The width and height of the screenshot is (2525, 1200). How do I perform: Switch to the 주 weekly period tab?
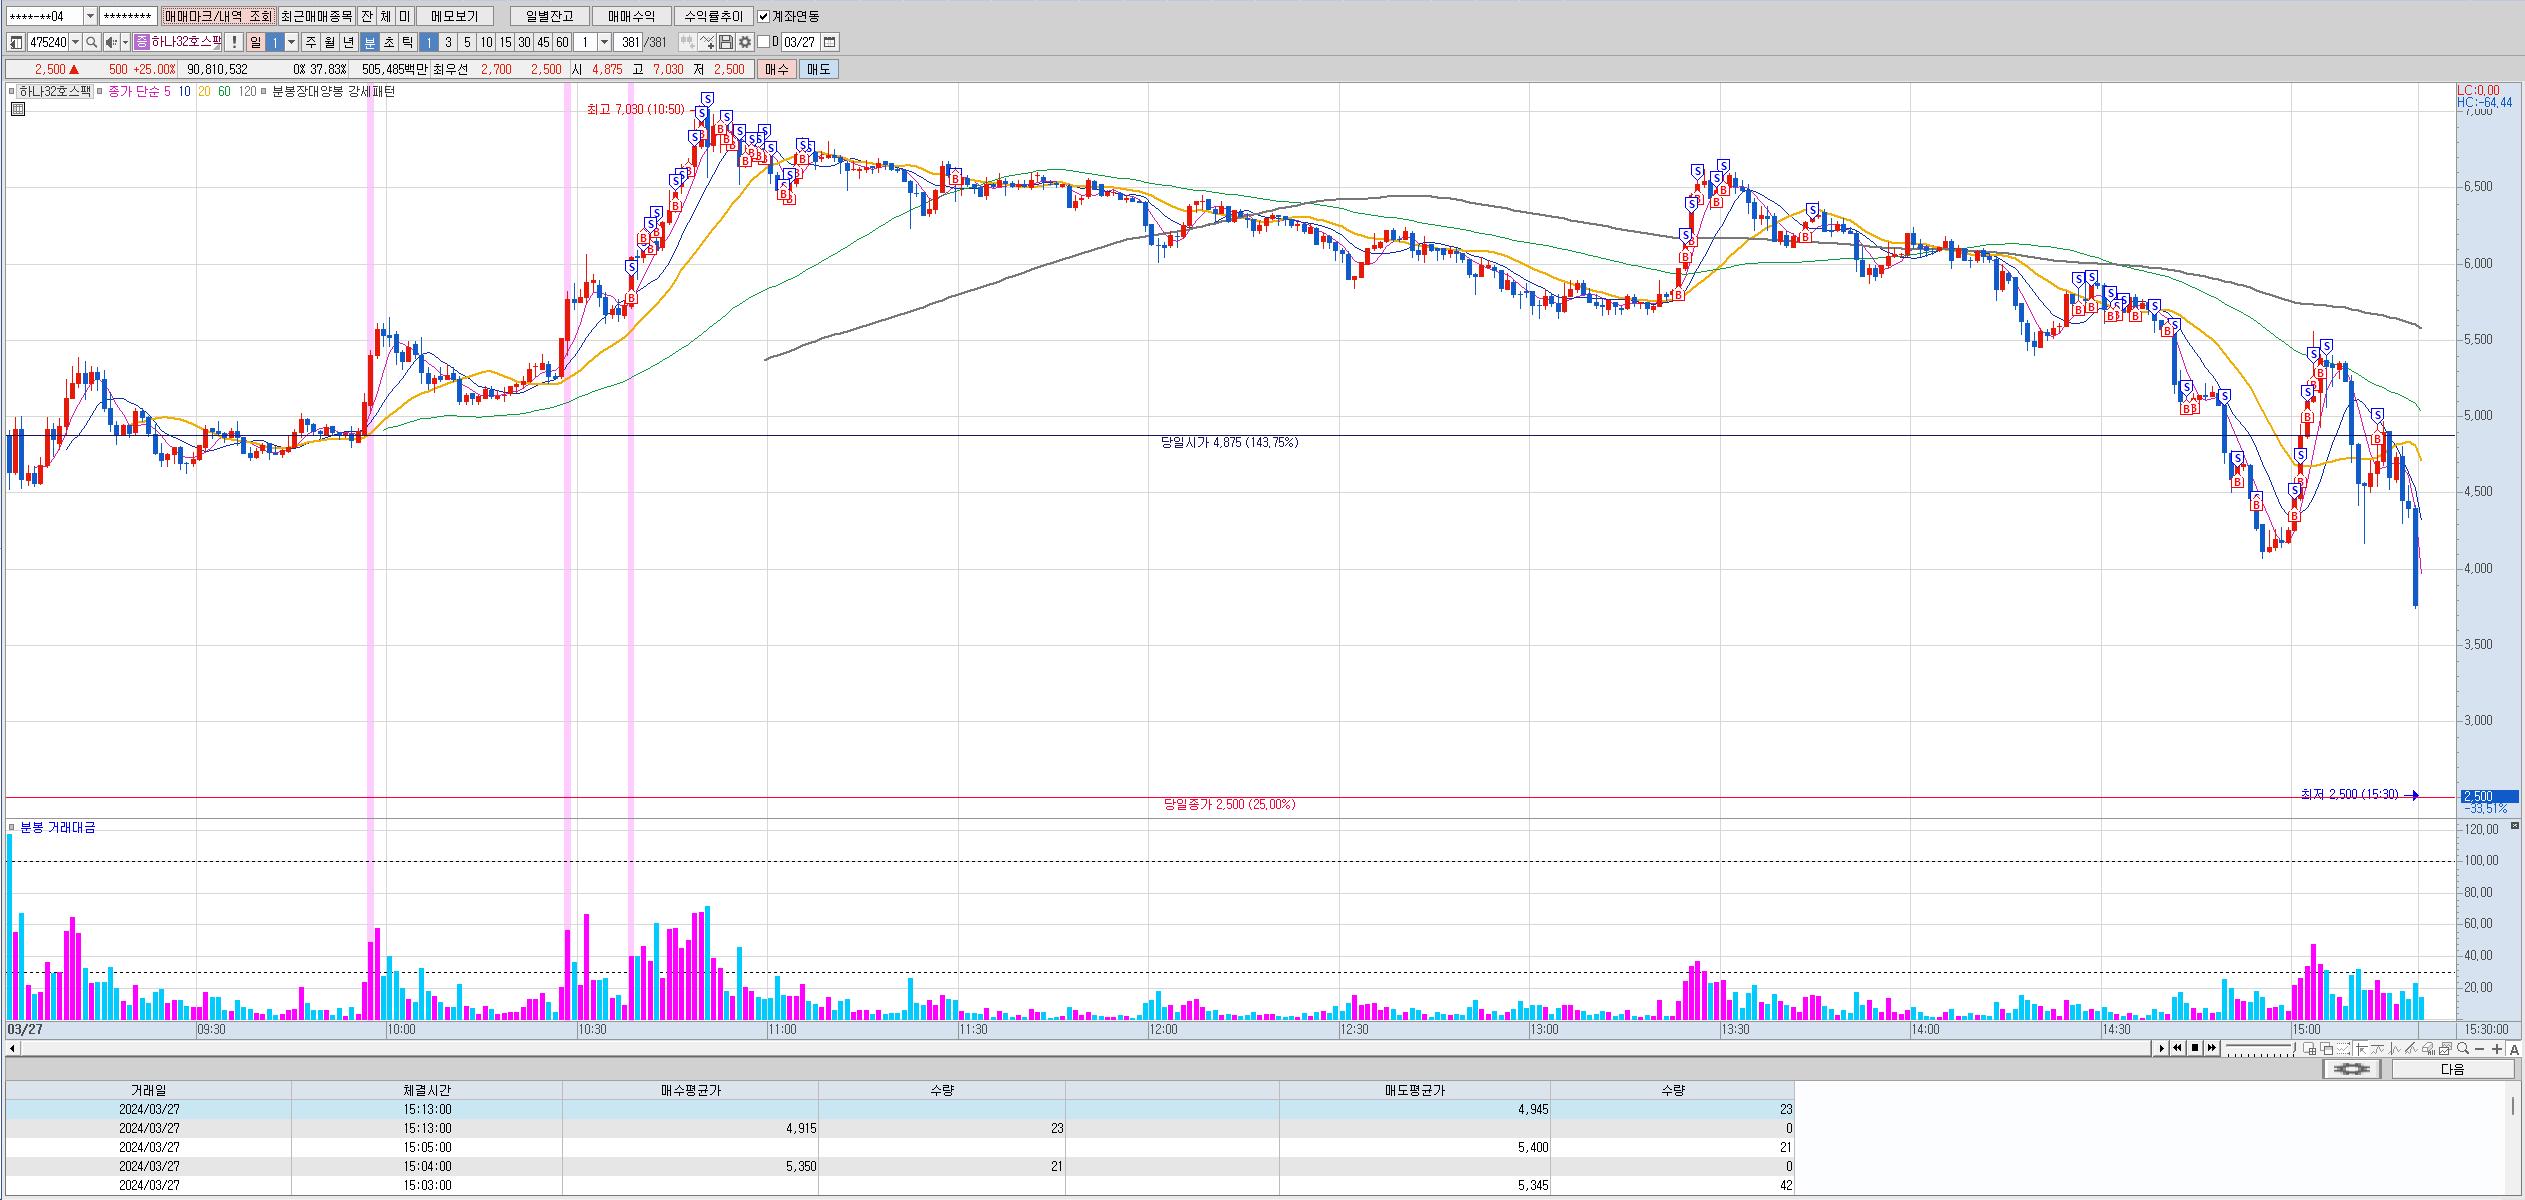point(310,42)
